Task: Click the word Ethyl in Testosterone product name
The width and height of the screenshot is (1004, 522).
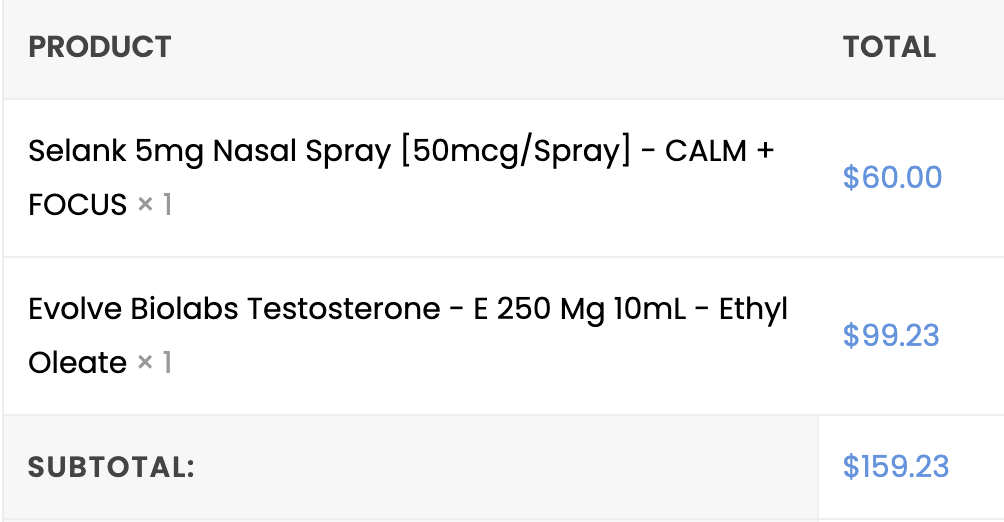Action: 754,309
